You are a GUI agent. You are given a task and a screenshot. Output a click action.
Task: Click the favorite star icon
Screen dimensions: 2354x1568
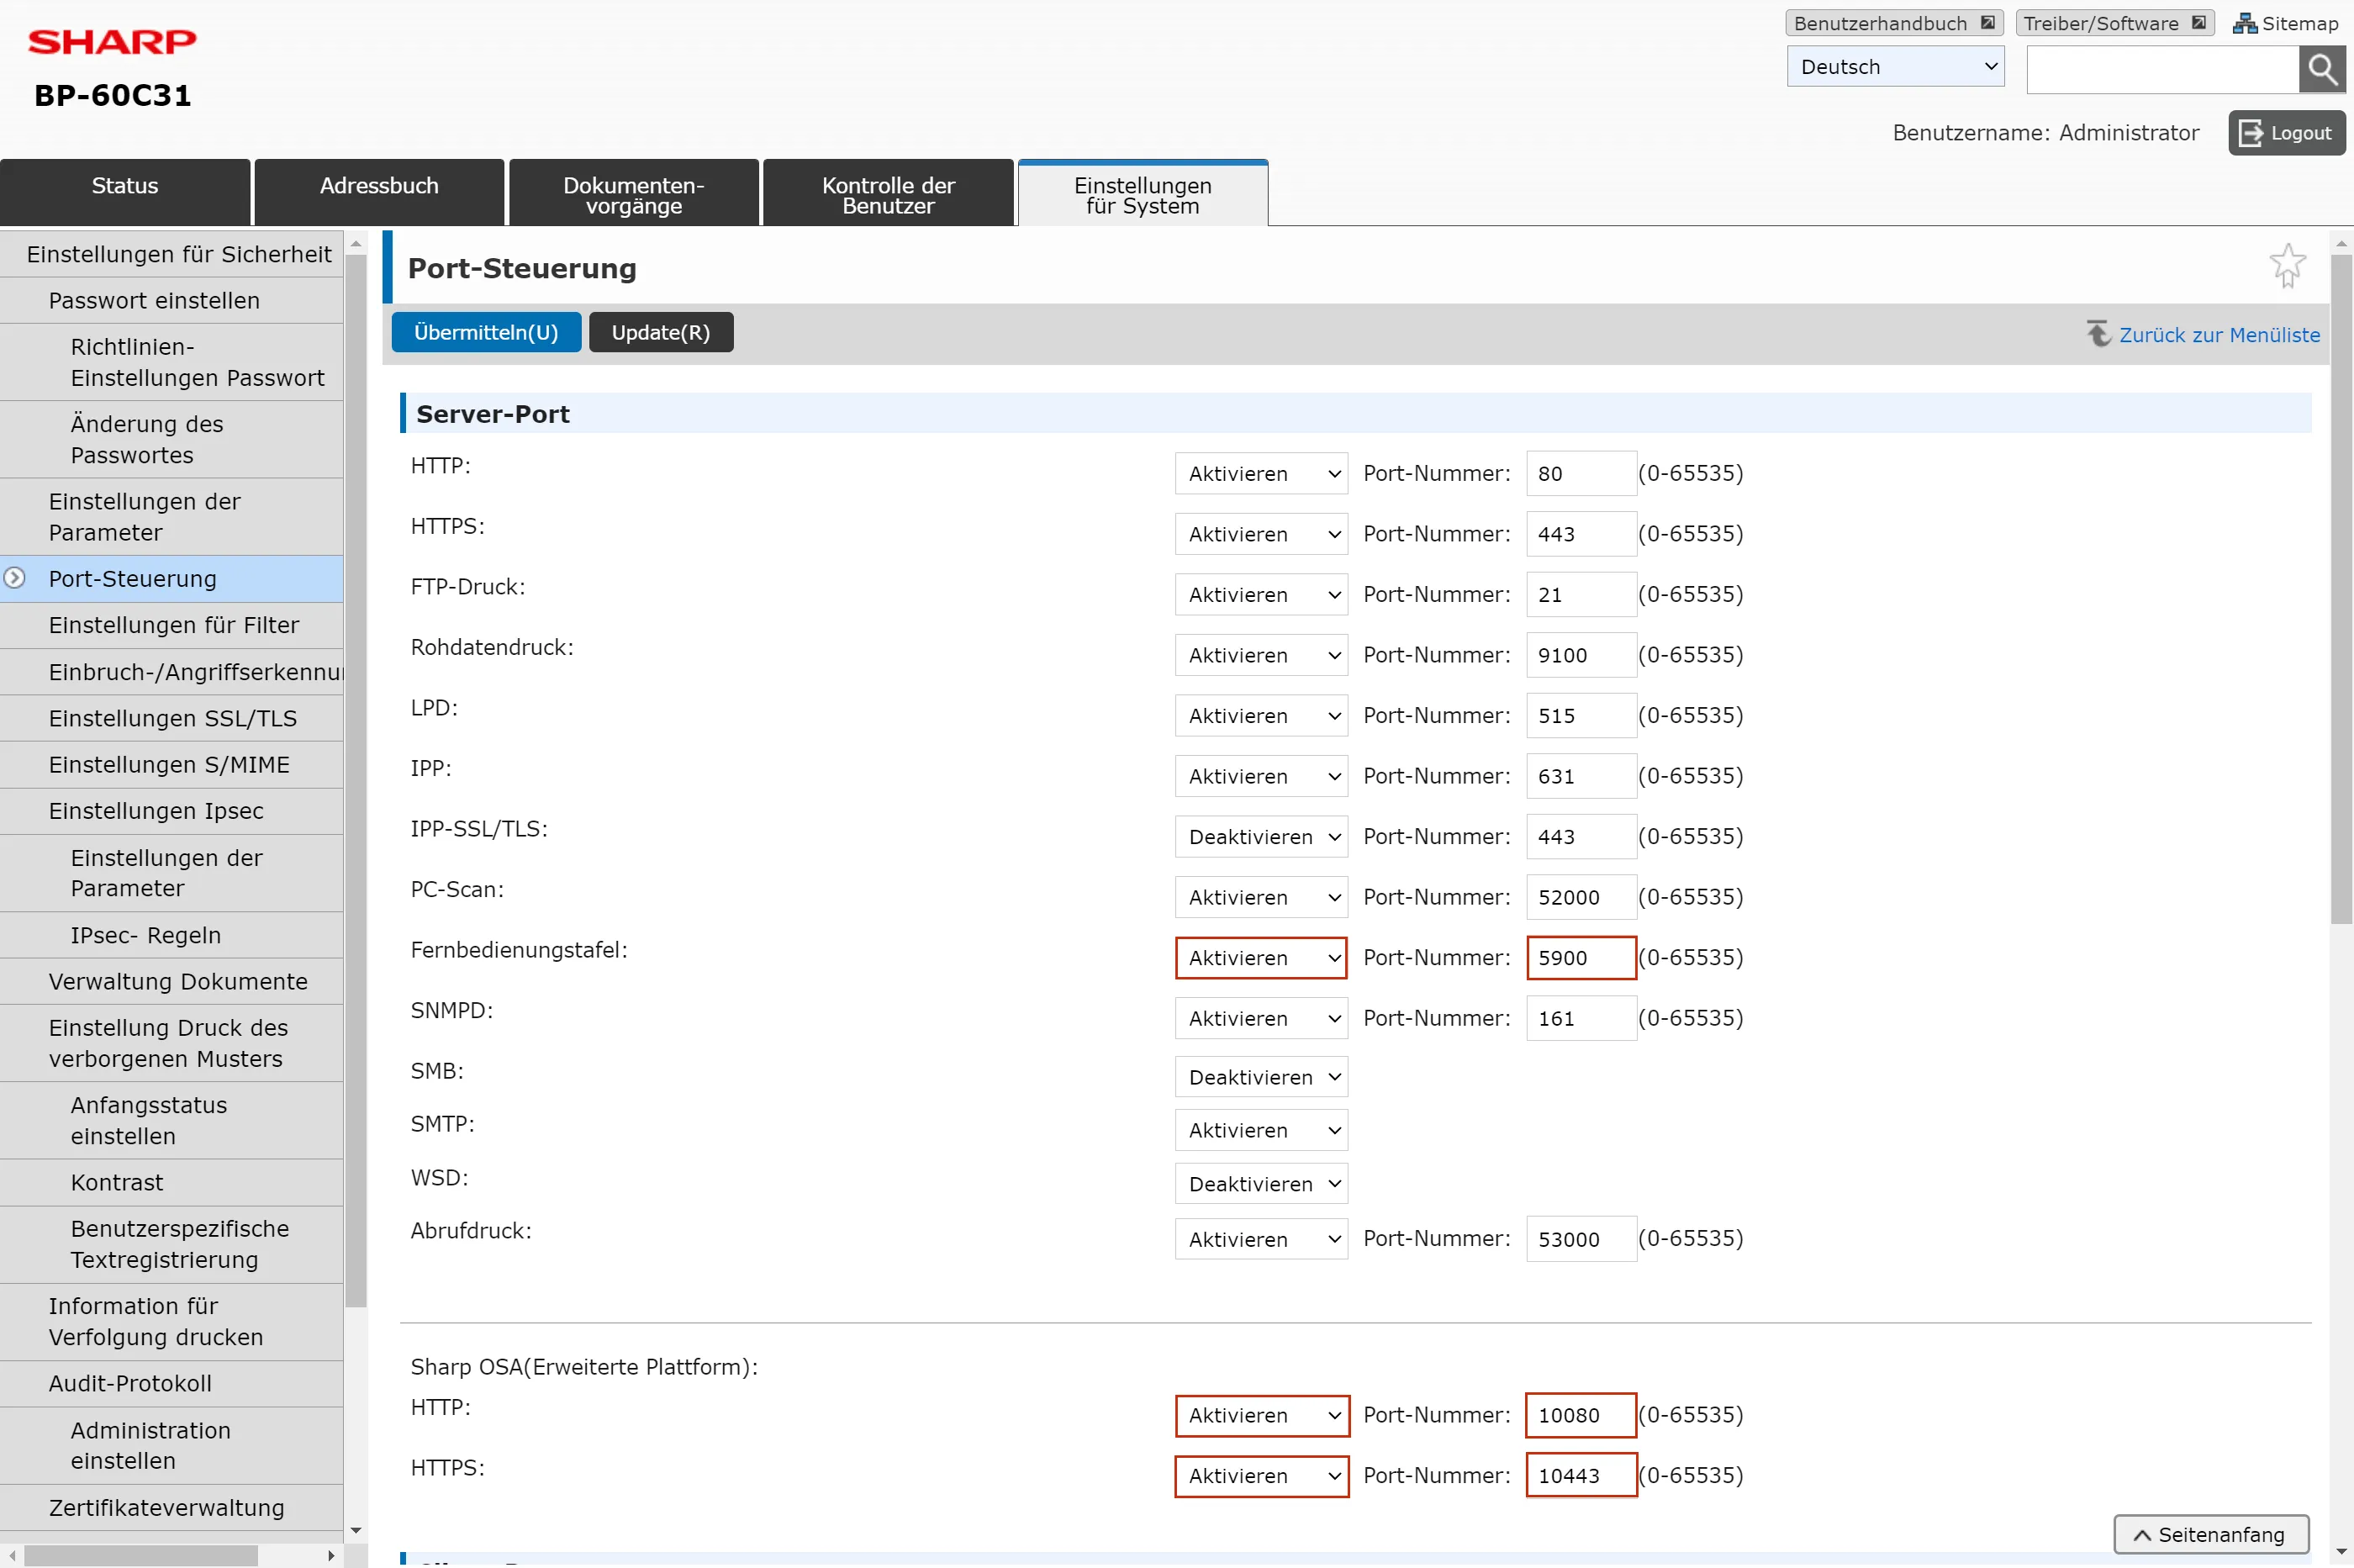coord(2286,266)
